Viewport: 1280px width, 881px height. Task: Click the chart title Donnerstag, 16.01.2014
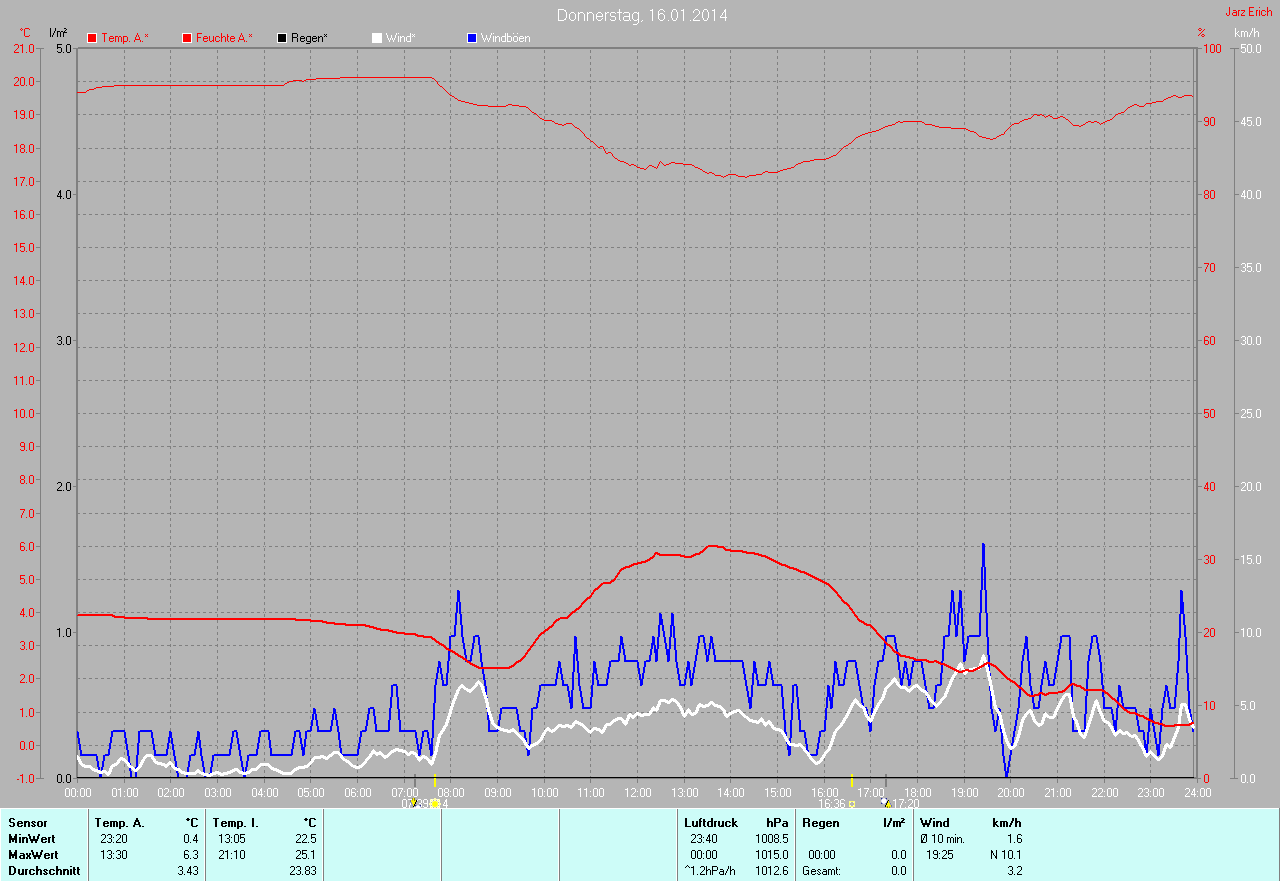642,15
